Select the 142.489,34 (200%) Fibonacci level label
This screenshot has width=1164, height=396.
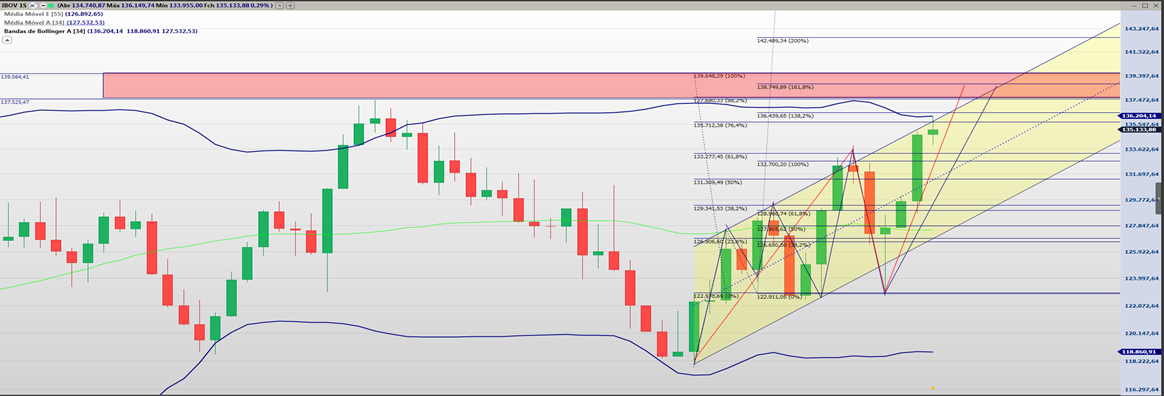click(x=783, y=41)
